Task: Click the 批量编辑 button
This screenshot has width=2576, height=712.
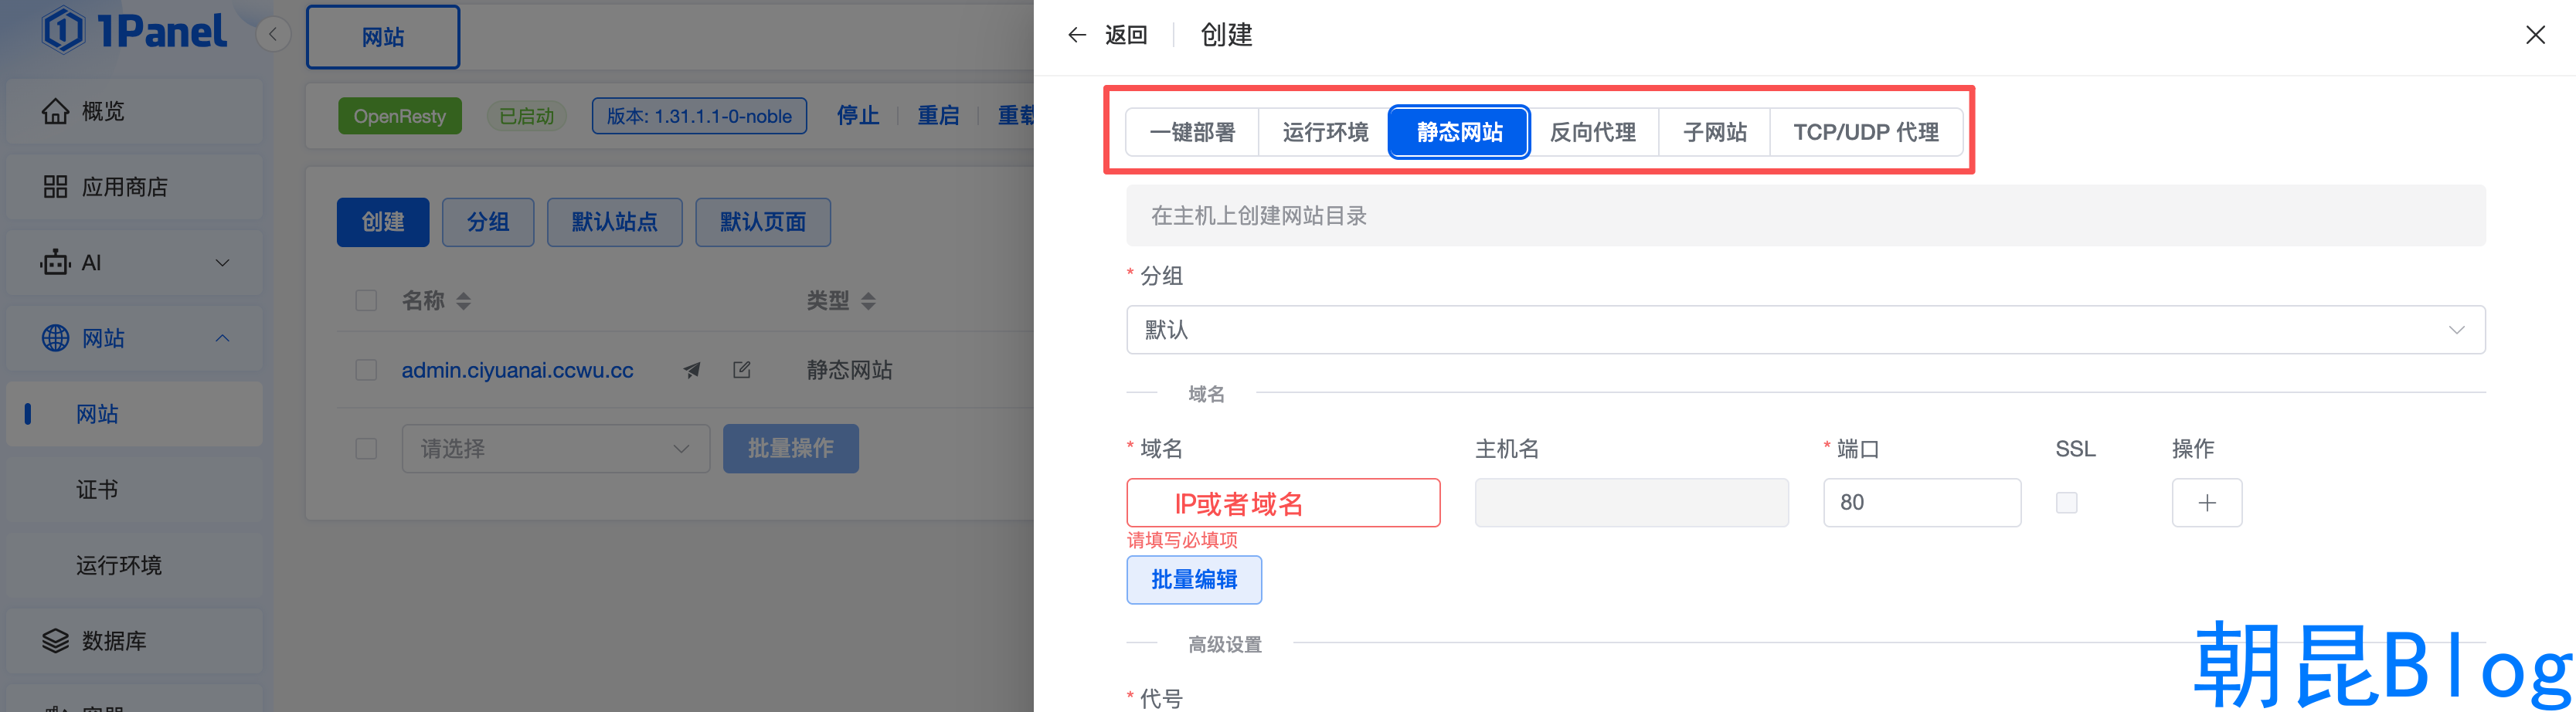Action: pos(1194,580)
